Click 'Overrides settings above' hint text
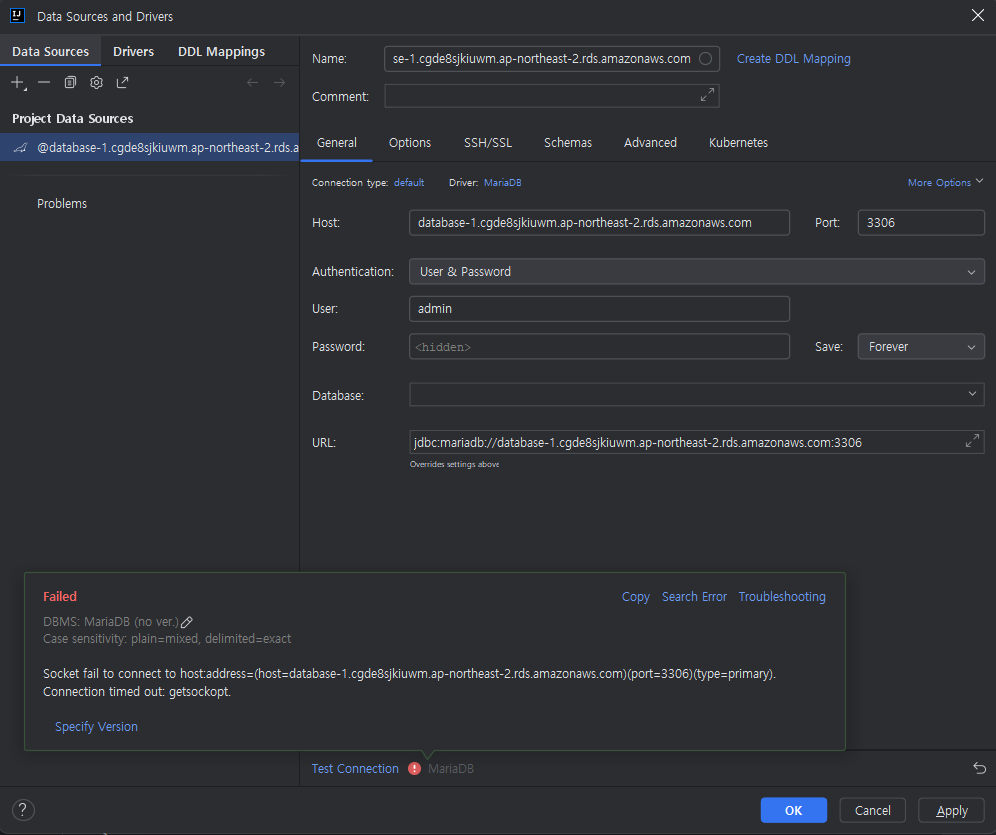The height and width of the screenshot is (835, 996). (454, 464)
